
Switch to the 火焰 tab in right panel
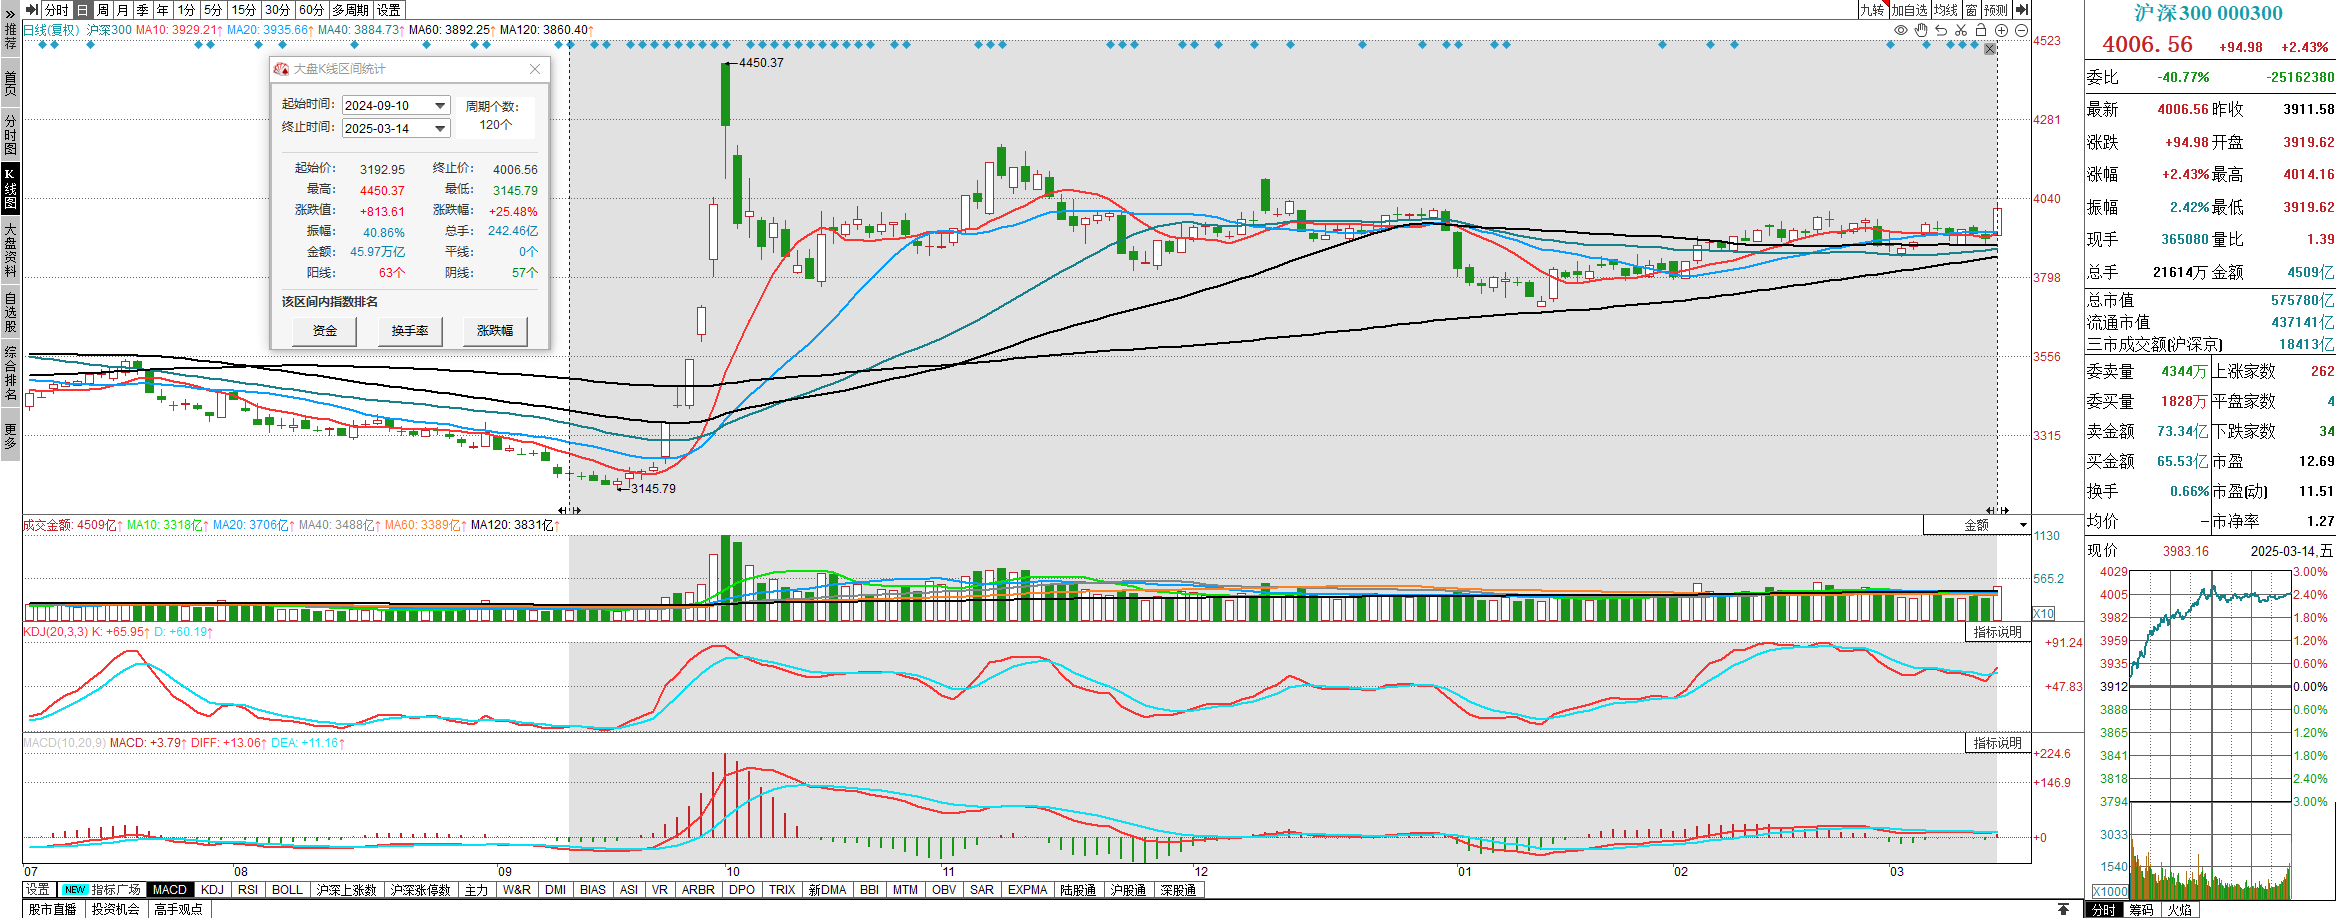click(x=2180, y=910)
